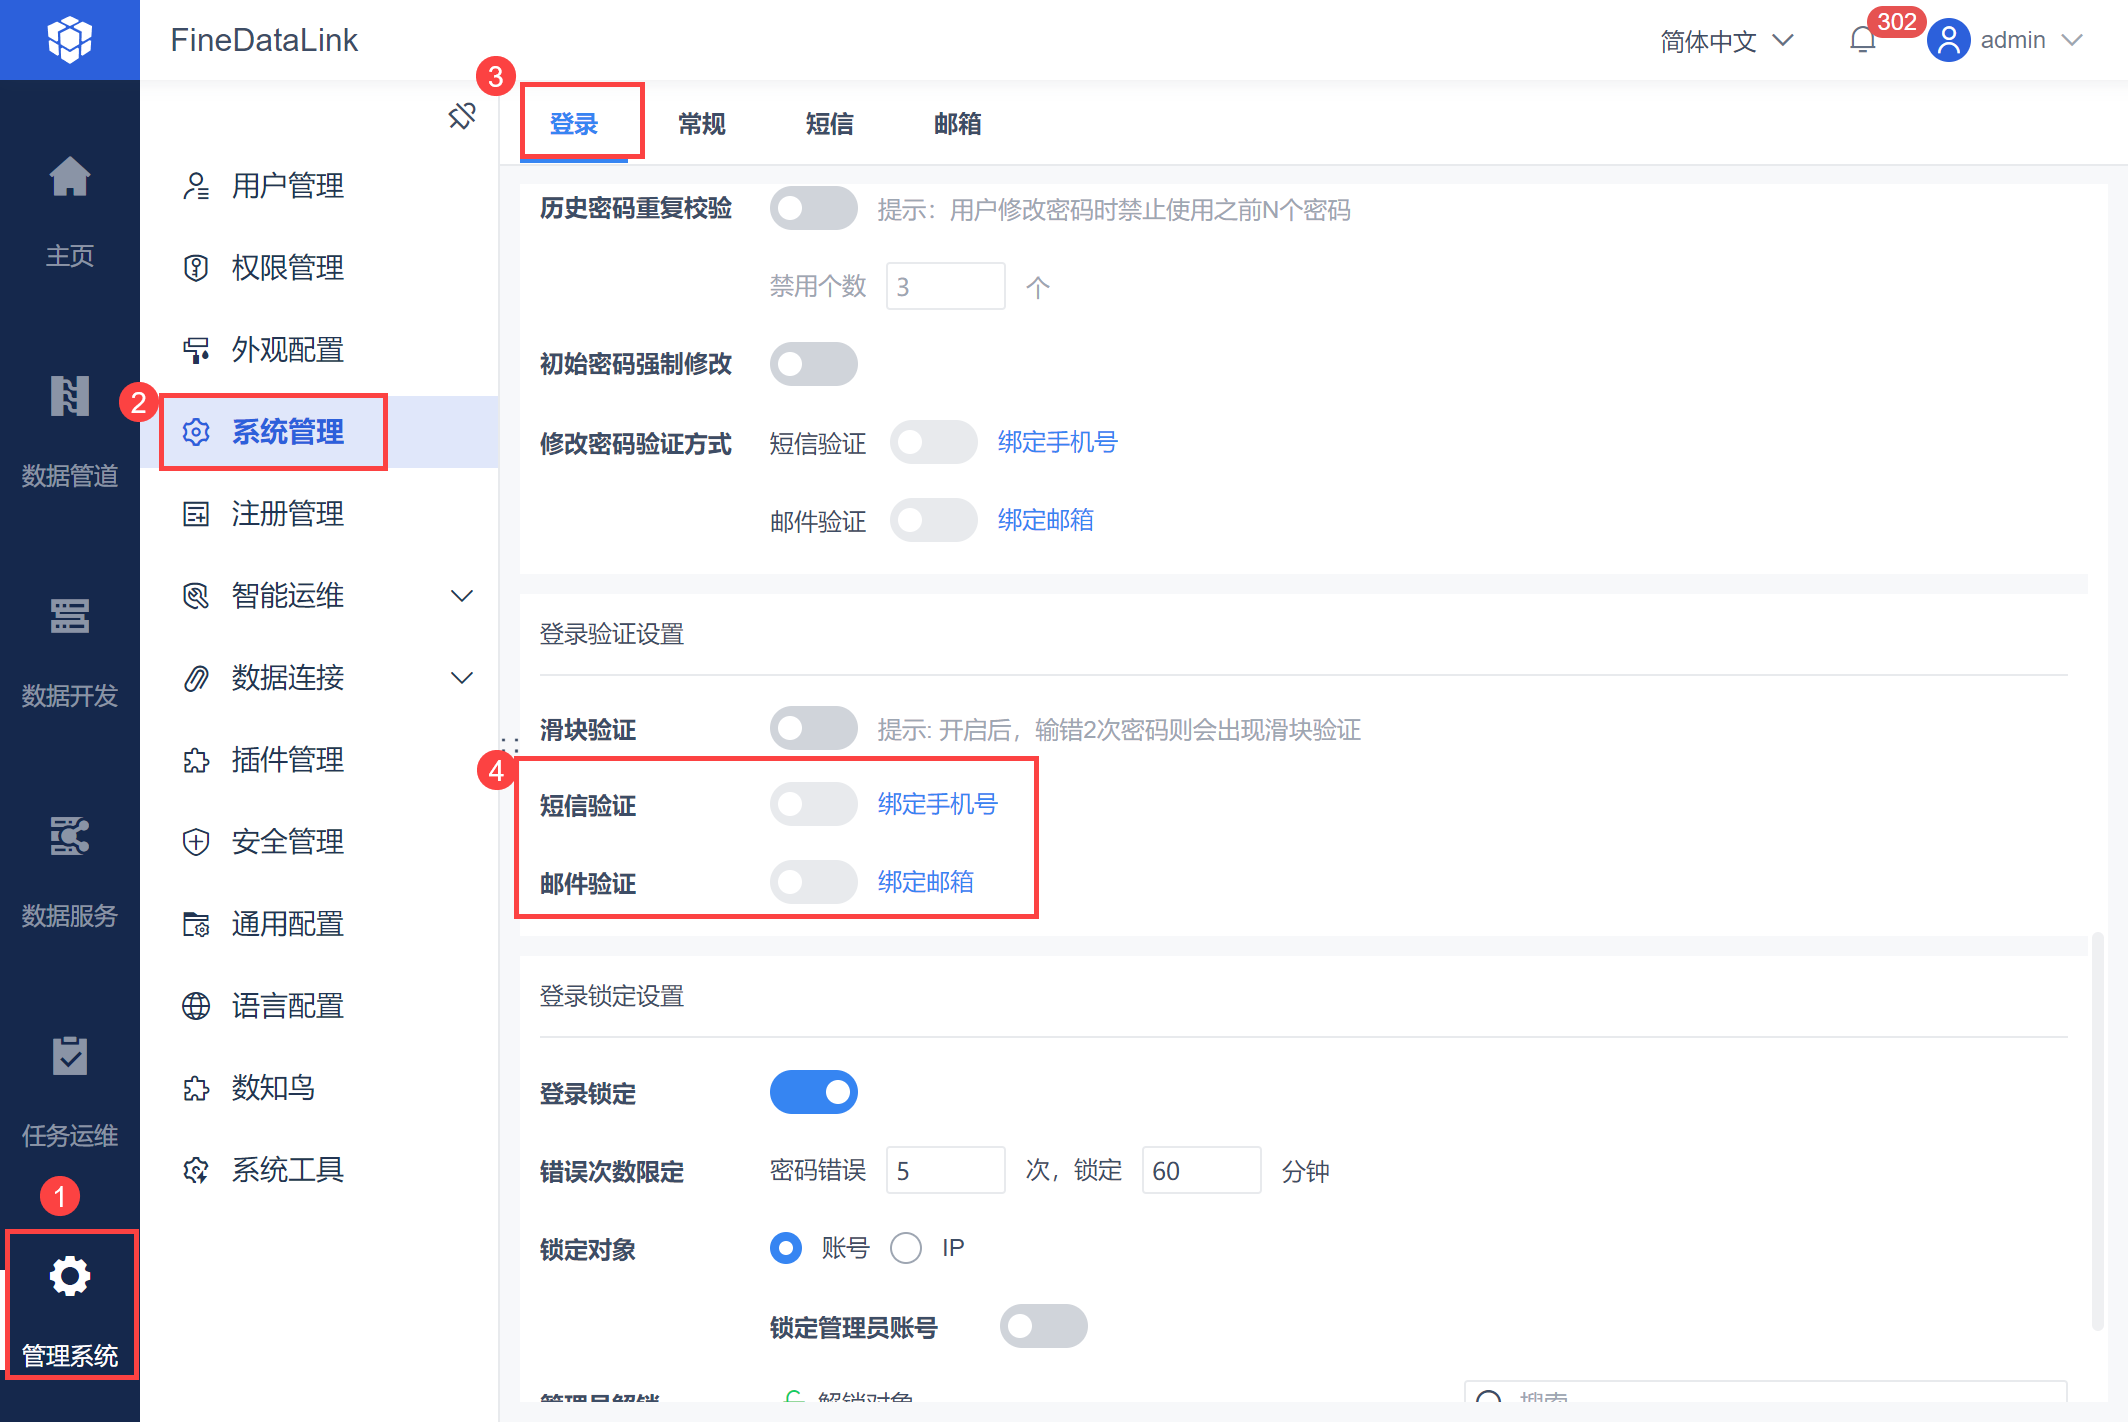Open the 数据服务 sidebar icon

tap(69, 837)
